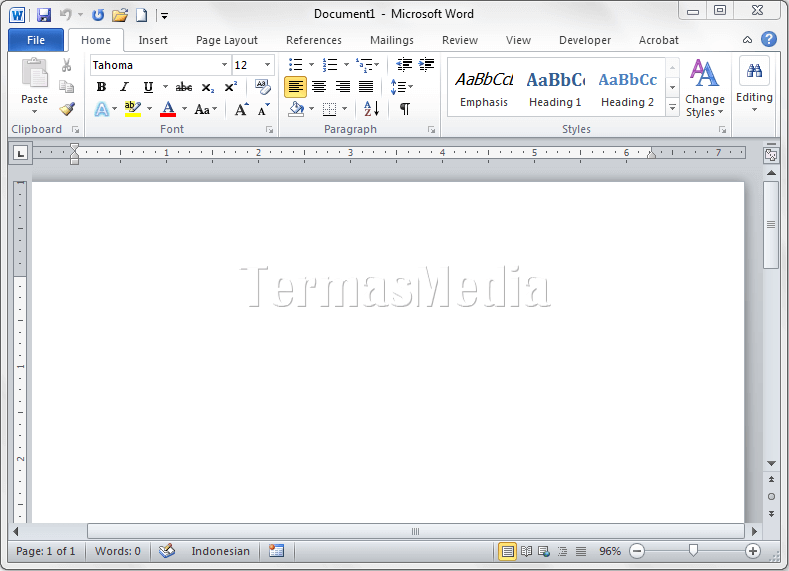Viewport: 789px width, 571px height.
Task: Open the Word Help question mark
Action: pyautogui.click(x=768, y=39)
